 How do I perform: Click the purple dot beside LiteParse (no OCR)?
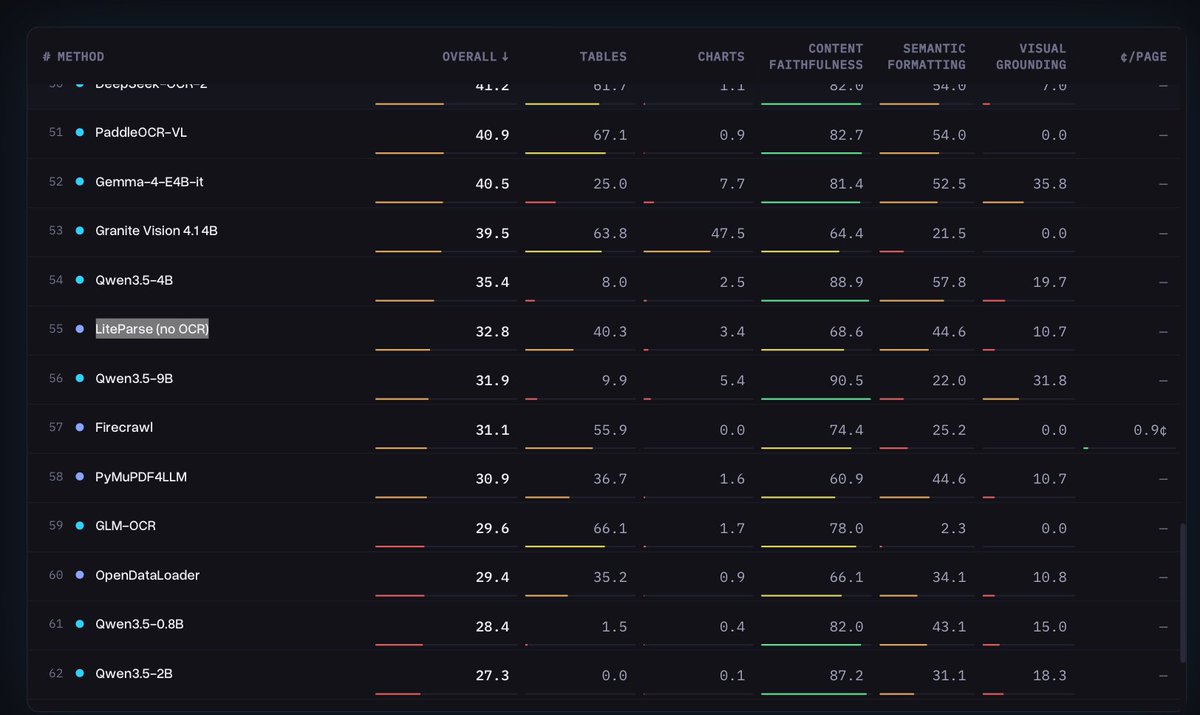(80, 329)
